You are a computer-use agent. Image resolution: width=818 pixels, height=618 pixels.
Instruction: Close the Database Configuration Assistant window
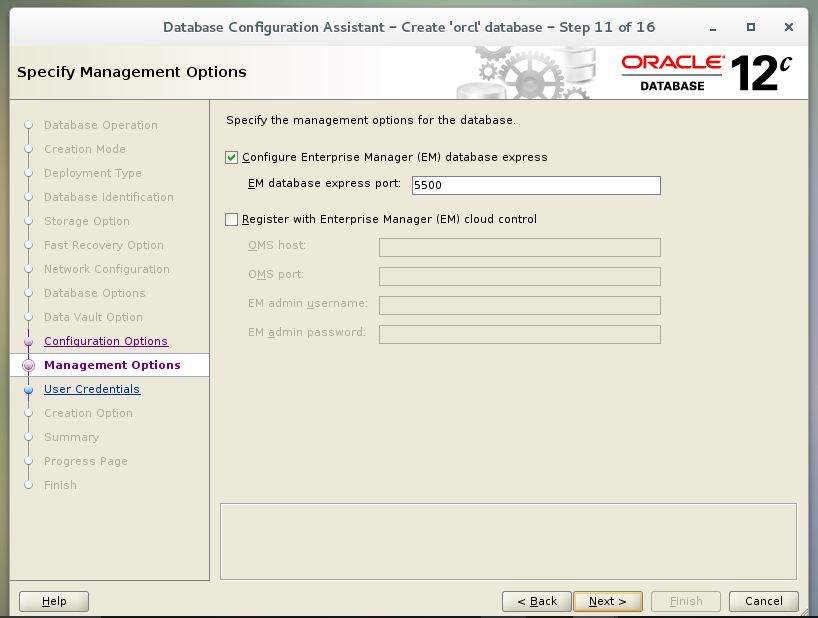coord(789,27)
